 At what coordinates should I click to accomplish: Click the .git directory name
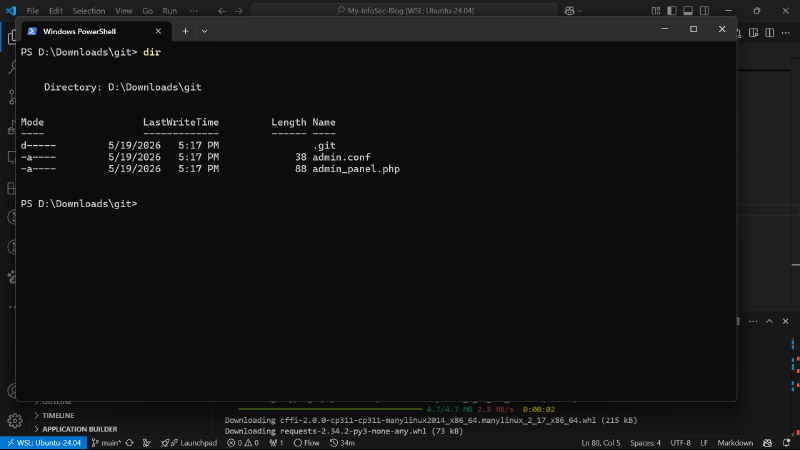(x=324, y=145)
